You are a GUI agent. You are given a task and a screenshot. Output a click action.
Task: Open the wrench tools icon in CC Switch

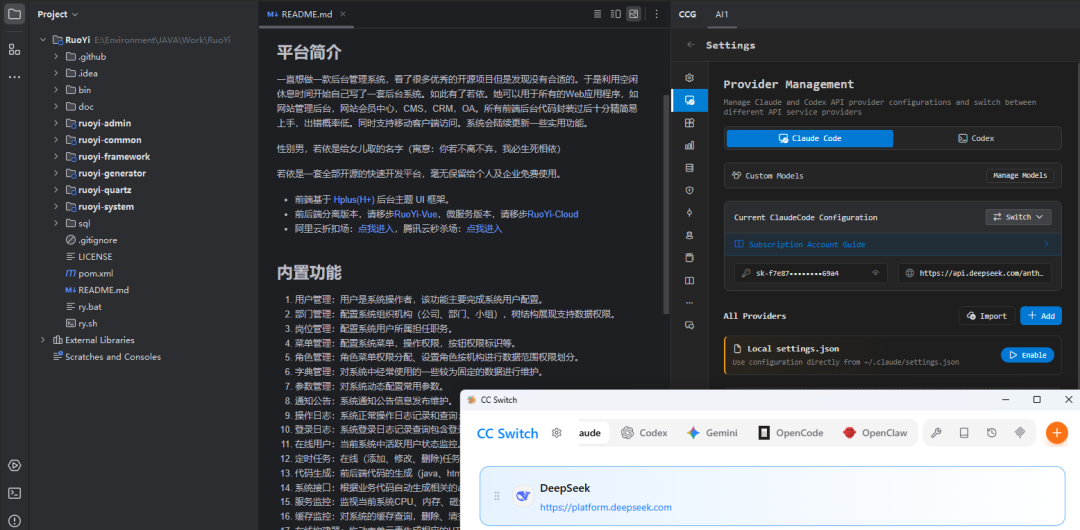936,433
